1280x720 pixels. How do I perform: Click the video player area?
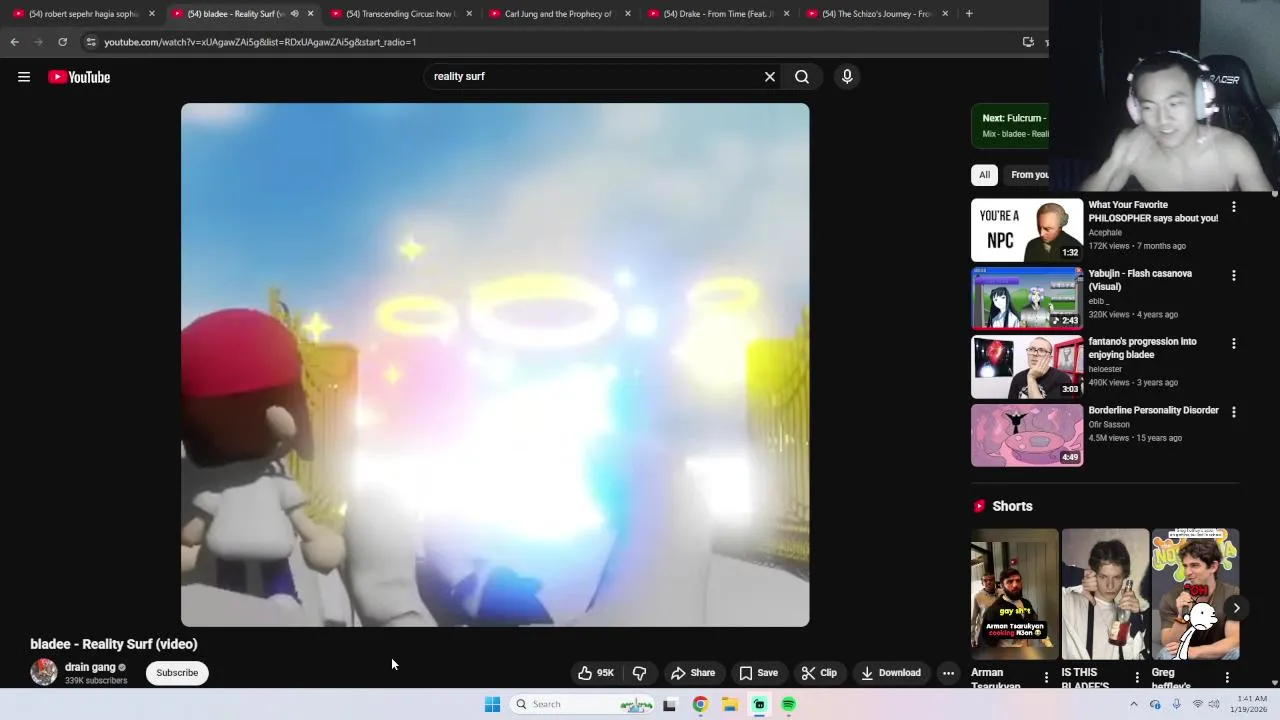pyautogui.click(x=495, y=365)
